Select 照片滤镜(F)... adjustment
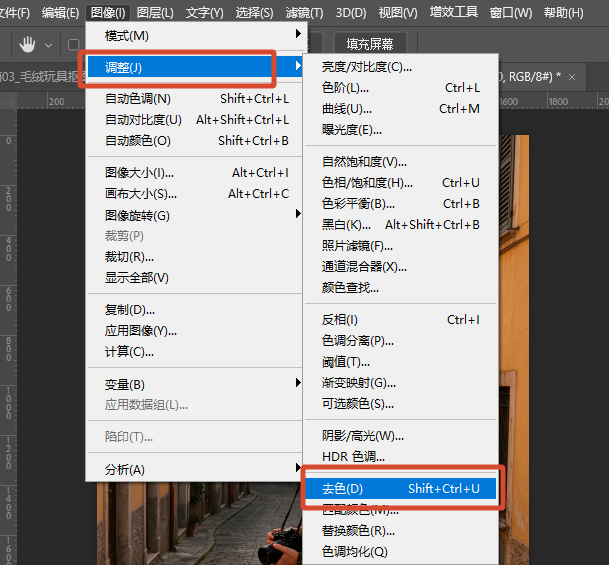 click(x=400, y=245)
